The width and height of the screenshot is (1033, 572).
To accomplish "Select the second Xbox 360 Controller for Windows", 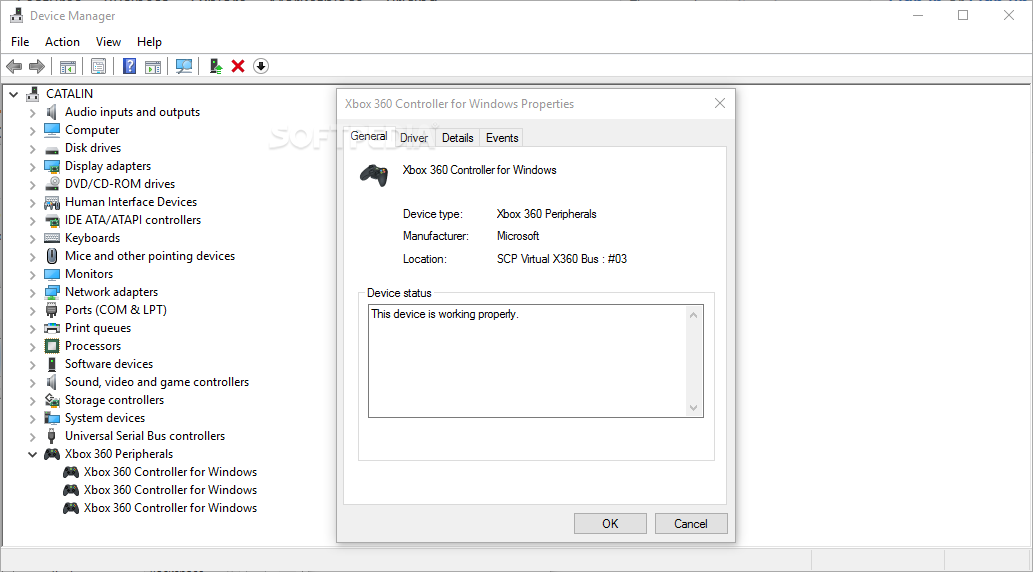I will (170, 490).
